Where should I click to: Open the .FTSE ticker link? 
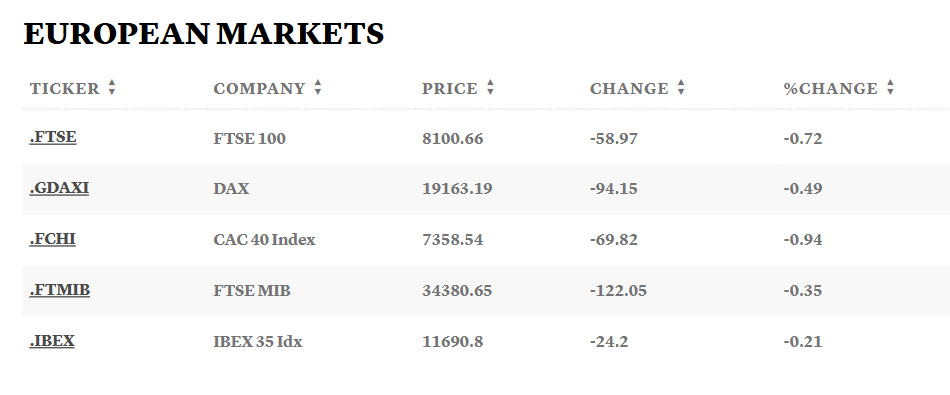pyautogui.click(x=53, y=137)
